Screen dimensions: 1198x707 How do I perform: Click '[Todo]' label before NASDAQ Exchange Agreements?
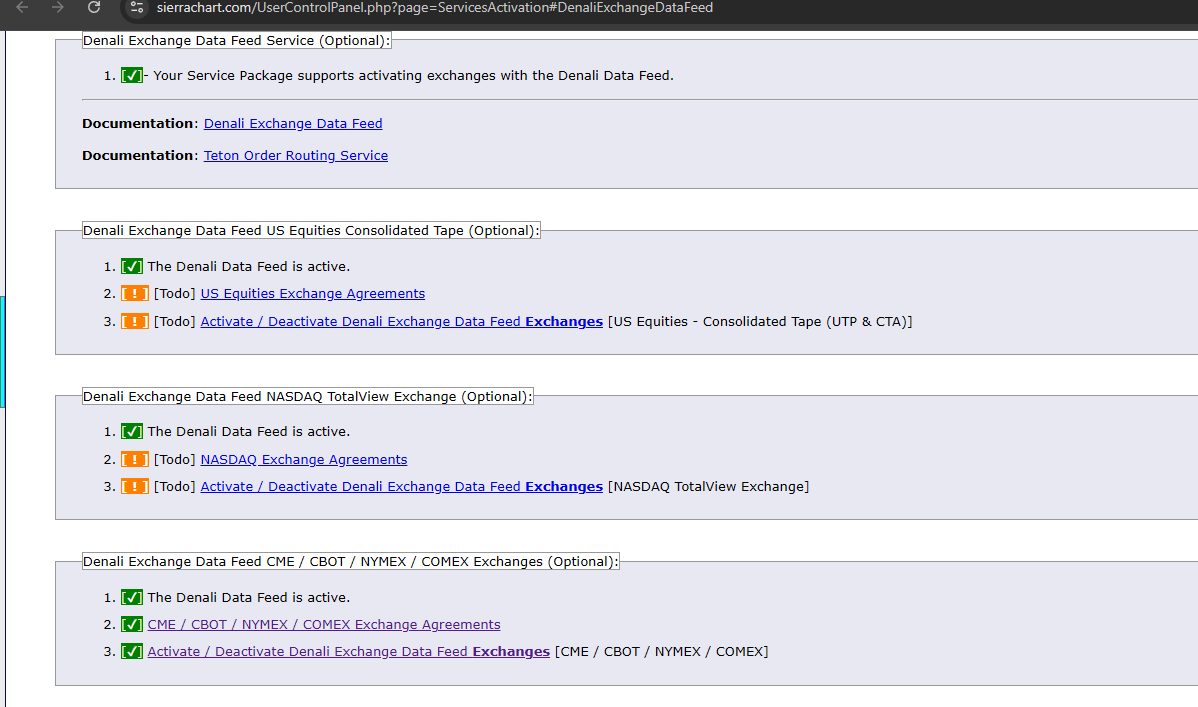coord(175,459)
